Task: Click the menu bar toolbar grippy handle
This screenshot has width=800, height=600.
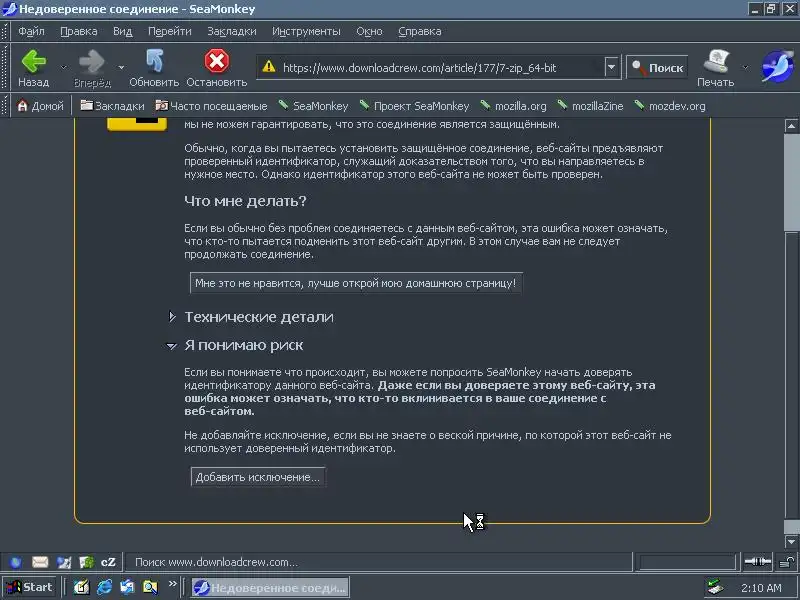Action: [5, 31]
